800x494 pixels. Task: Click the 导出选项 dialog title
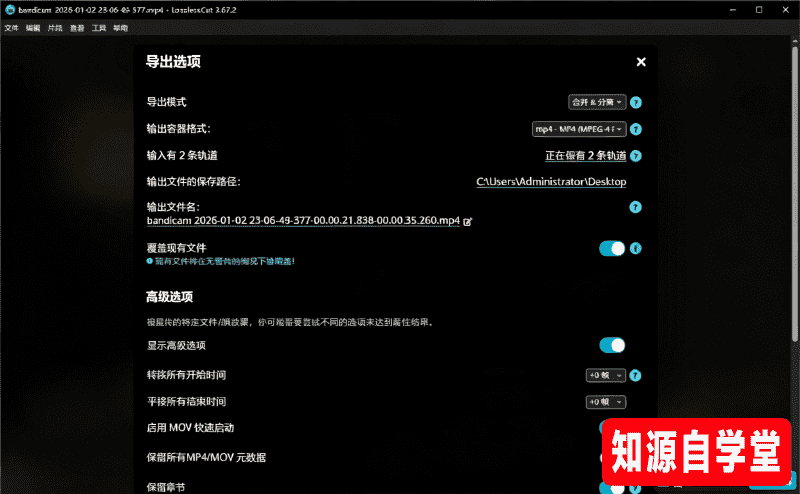tap(173, 62)
